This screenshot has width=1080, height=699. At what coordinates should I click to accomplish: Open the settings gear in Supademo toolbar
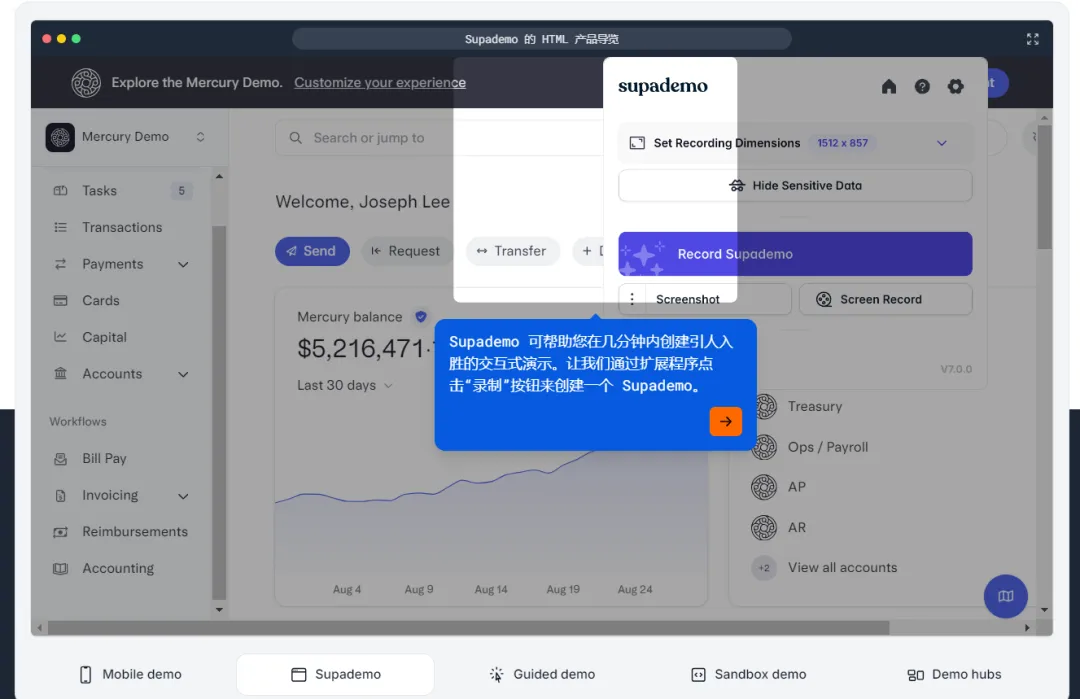(955, 87)
